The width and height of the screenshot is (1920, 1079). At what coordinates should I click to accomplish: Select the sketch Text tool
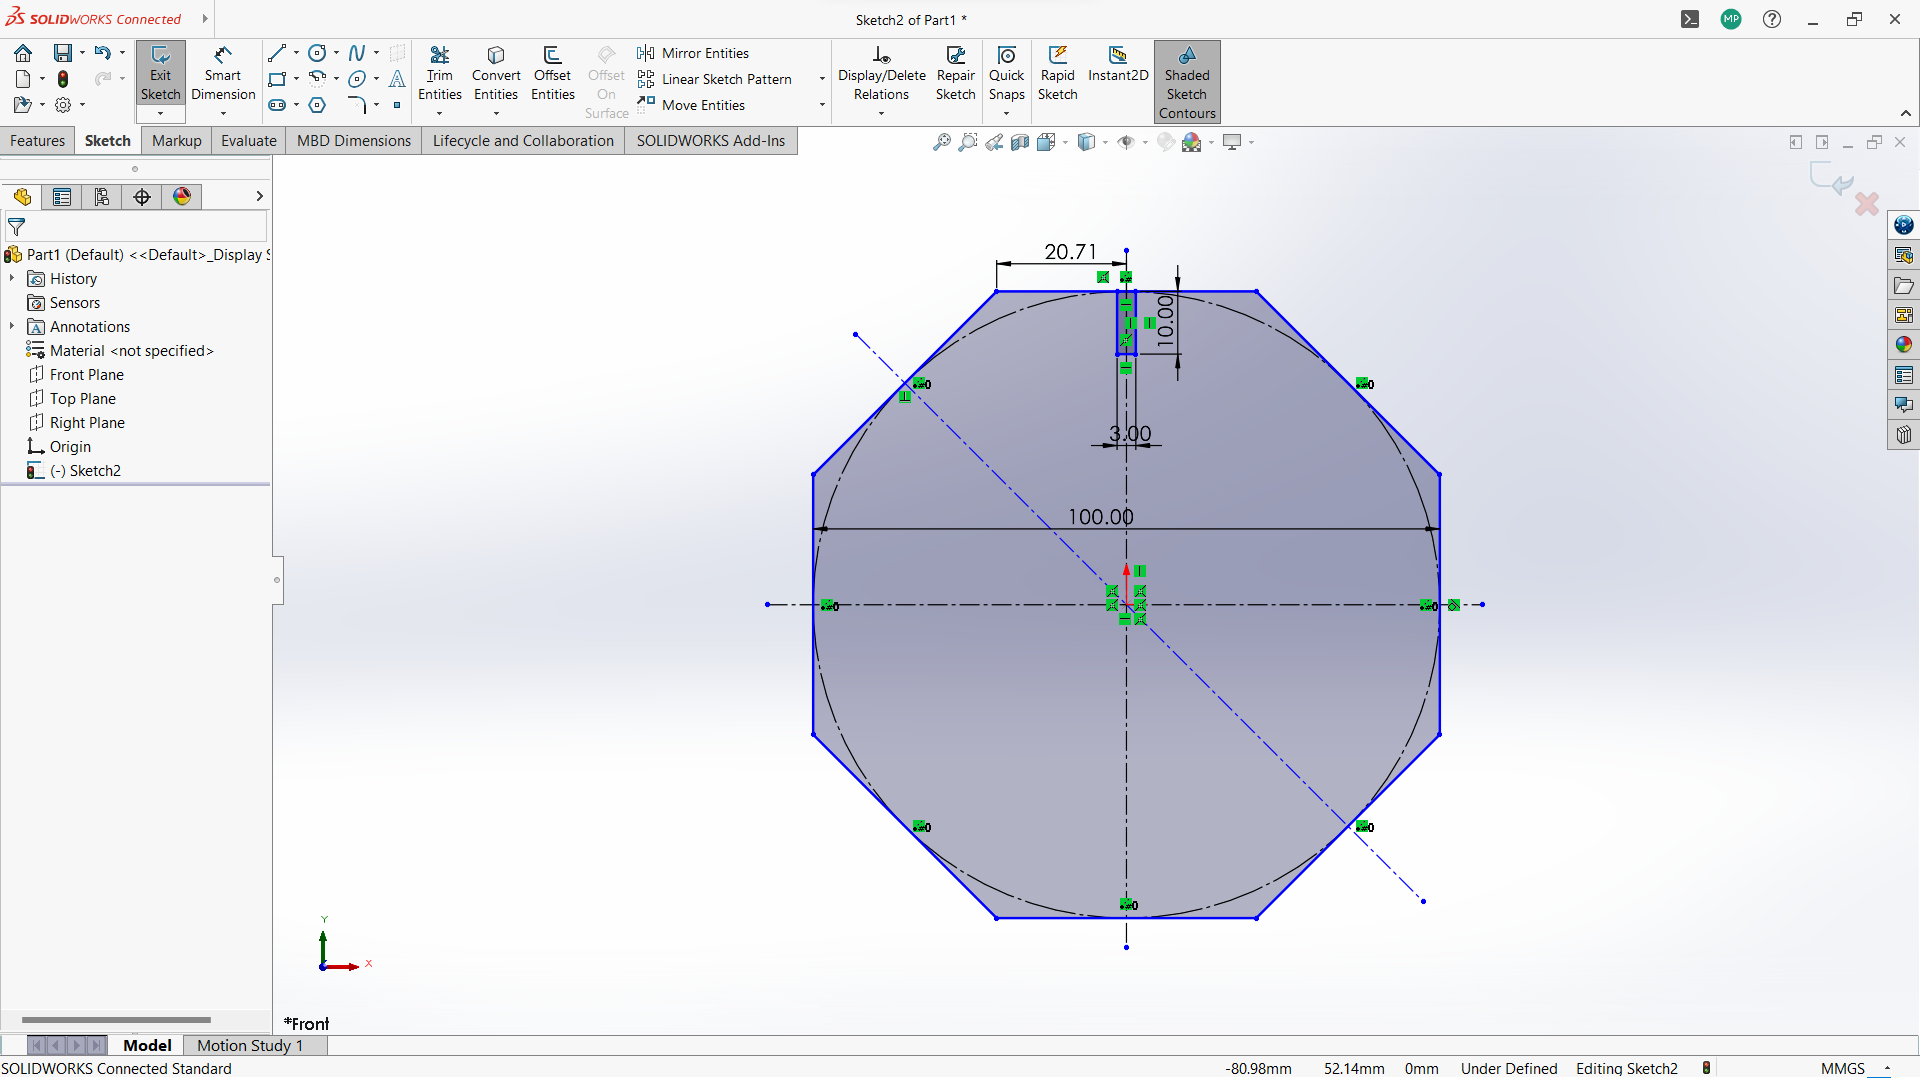tap(397, 79)
